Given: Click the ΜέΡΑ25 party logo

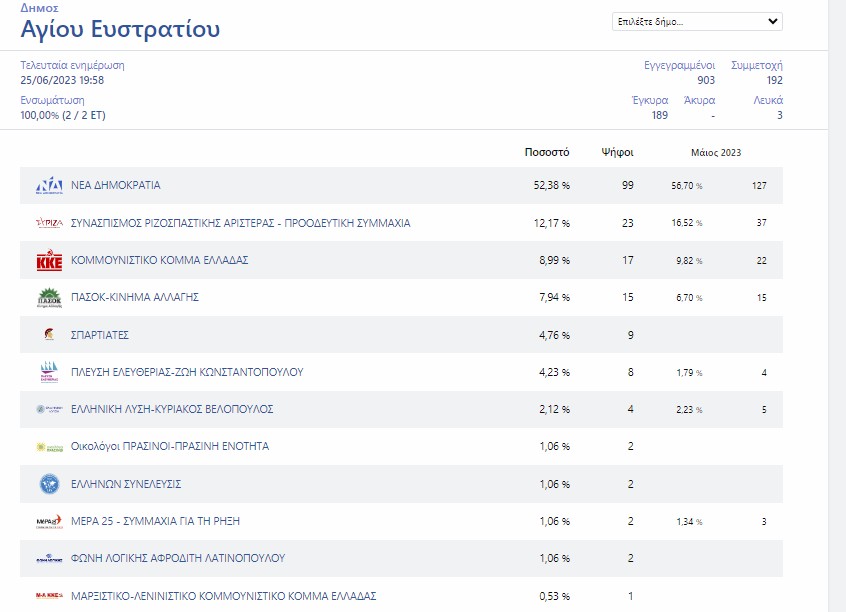Looking at the screenshot, I should click(49, 521).
